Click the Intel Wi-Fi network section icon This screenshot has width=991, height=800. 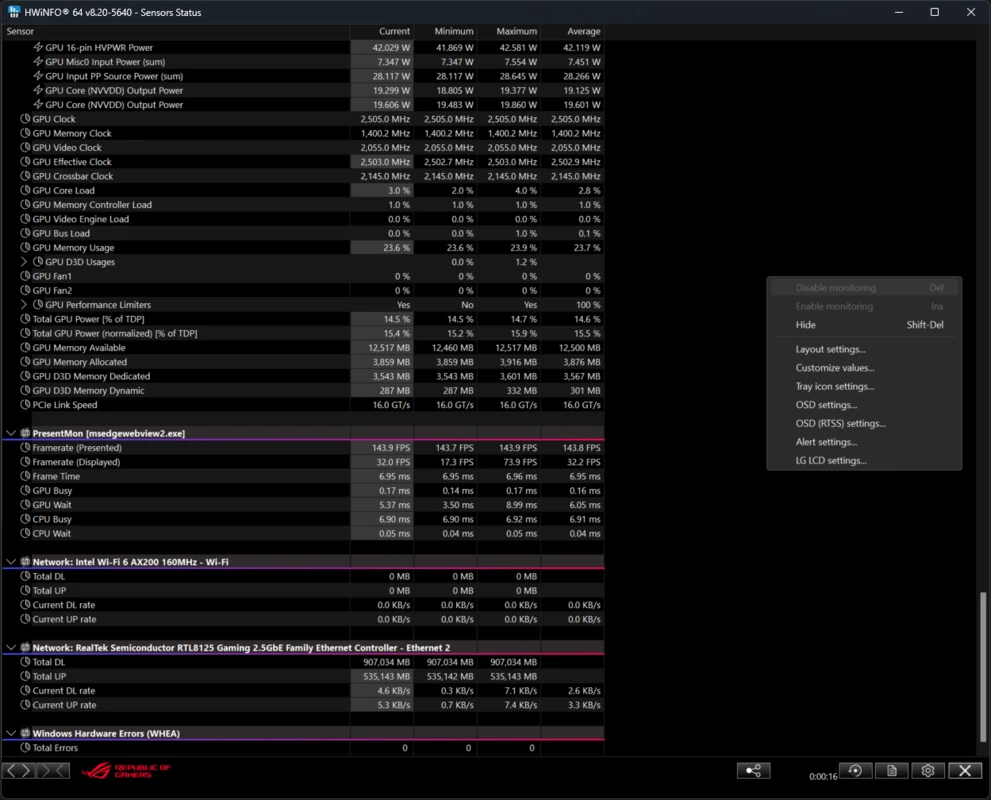[25, 562]
